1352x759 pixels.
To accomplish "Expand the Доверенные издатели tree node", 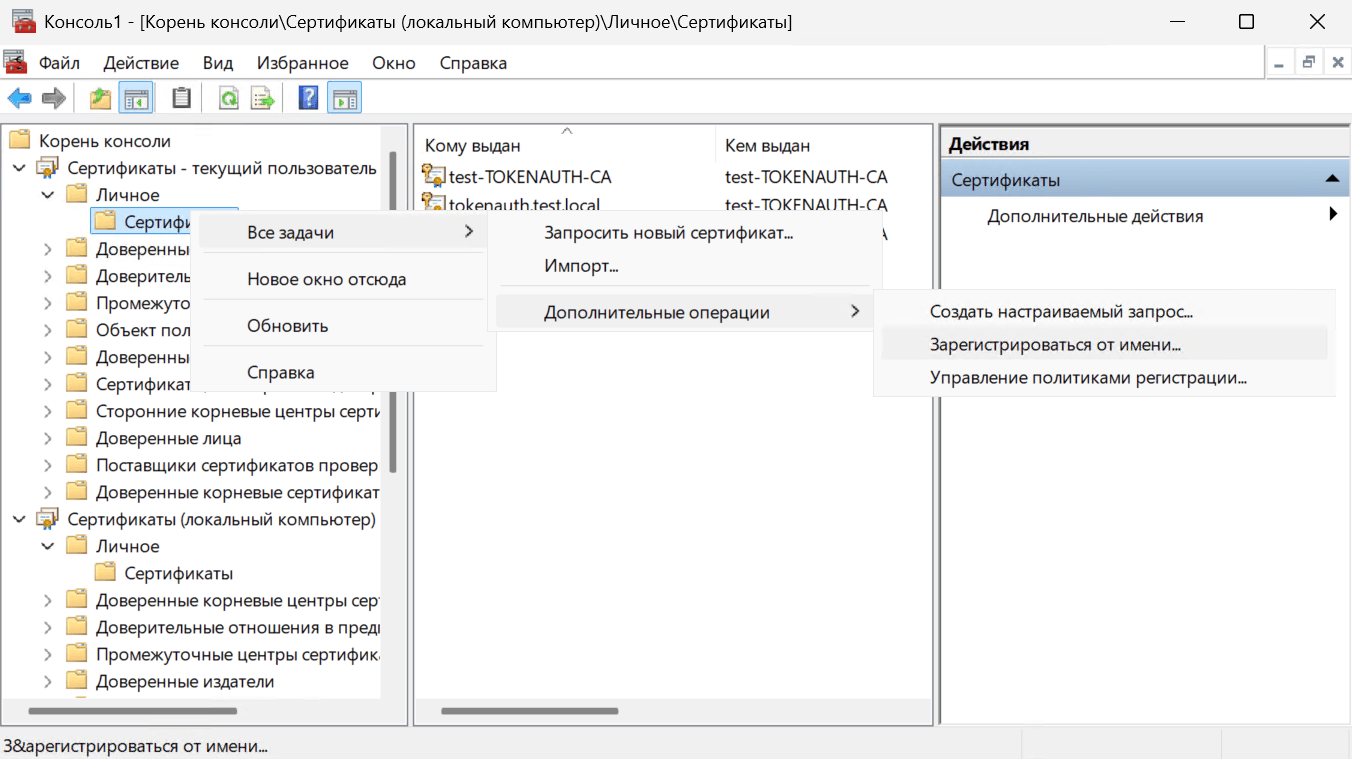I will (x=48, y=682).
